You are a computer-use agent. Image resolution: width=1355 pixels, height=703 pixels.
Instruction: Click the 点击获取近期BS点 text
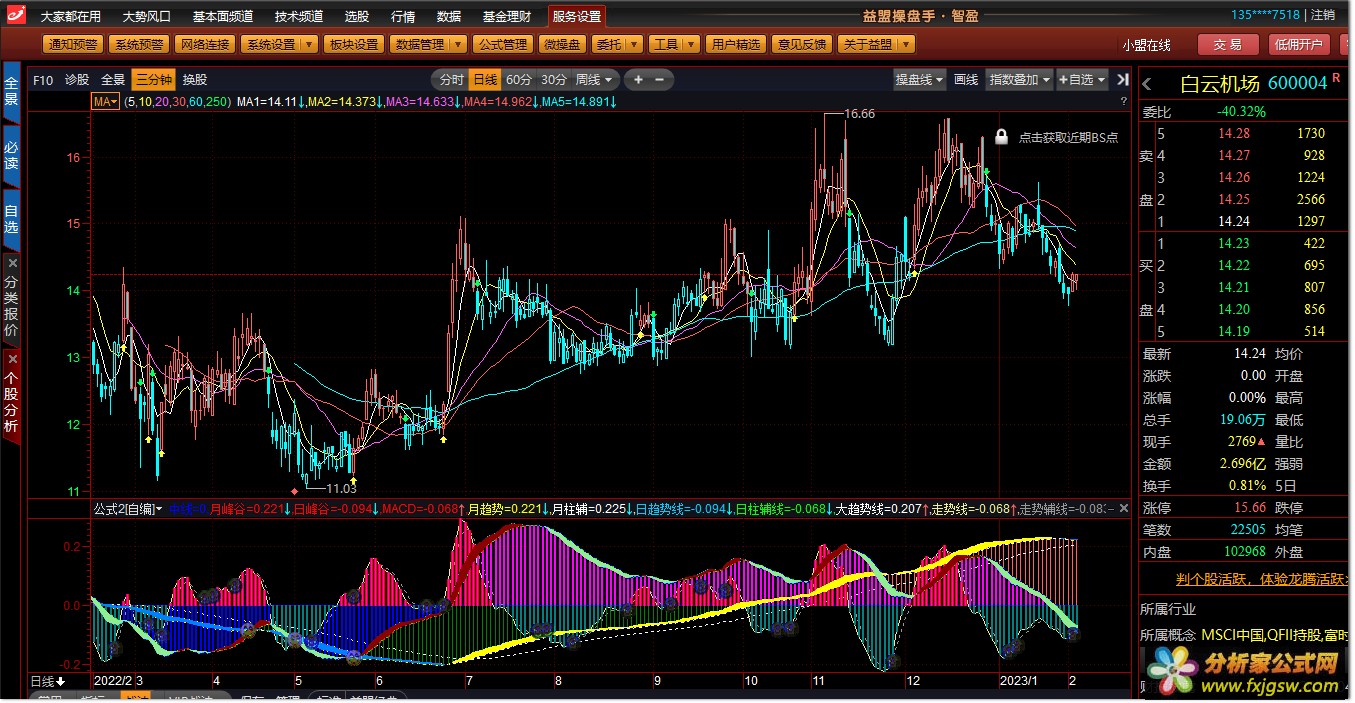tap(1068, 137)
